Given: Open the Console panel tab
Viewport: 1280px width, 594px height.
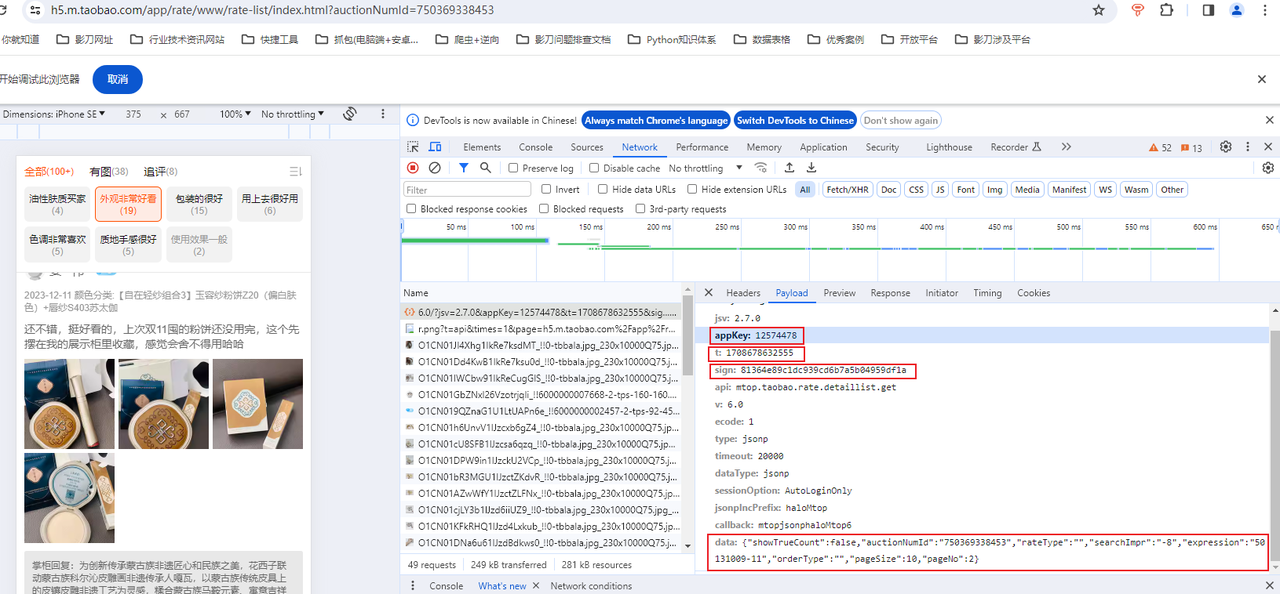Looking at the screenshot, I should (x=535, y=147).
